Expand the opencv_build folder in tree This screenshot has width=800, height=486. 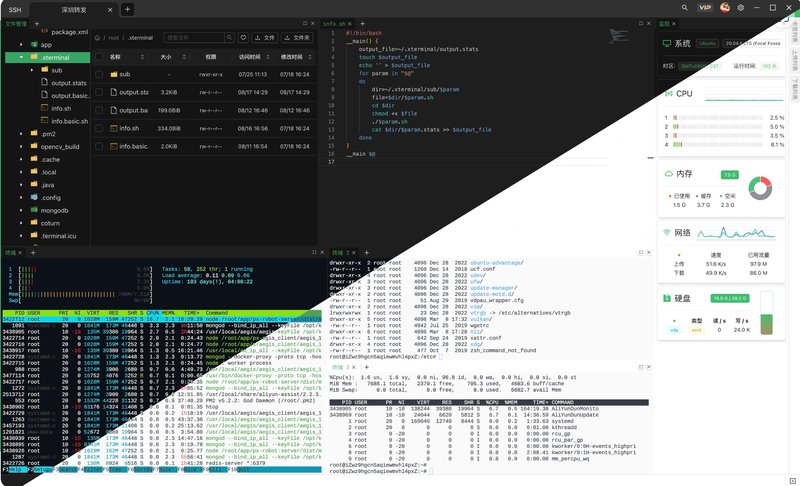tap(22, 146)
